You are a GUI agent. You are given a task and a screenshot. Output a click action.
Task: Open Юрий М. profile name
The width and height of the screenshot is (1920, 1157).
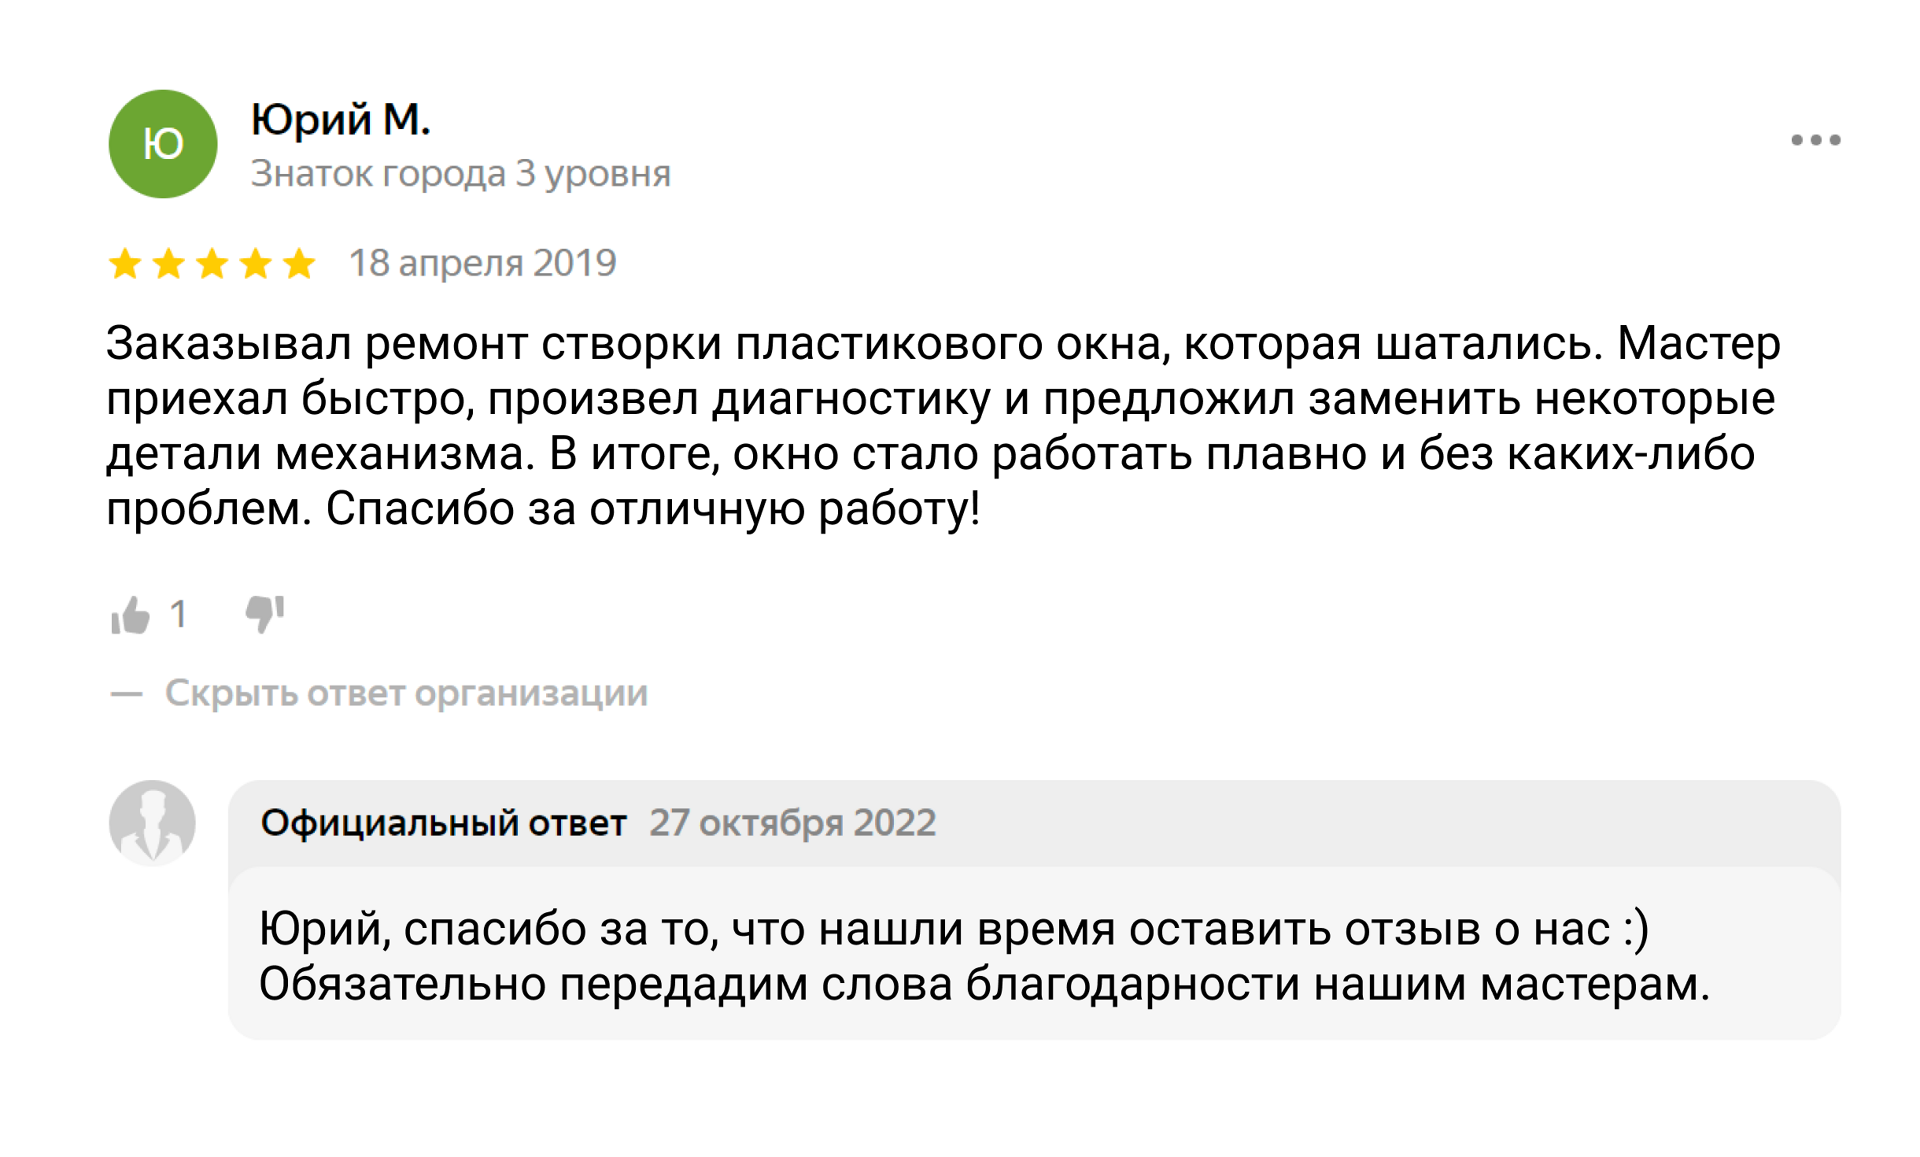(x=340, y=119)
